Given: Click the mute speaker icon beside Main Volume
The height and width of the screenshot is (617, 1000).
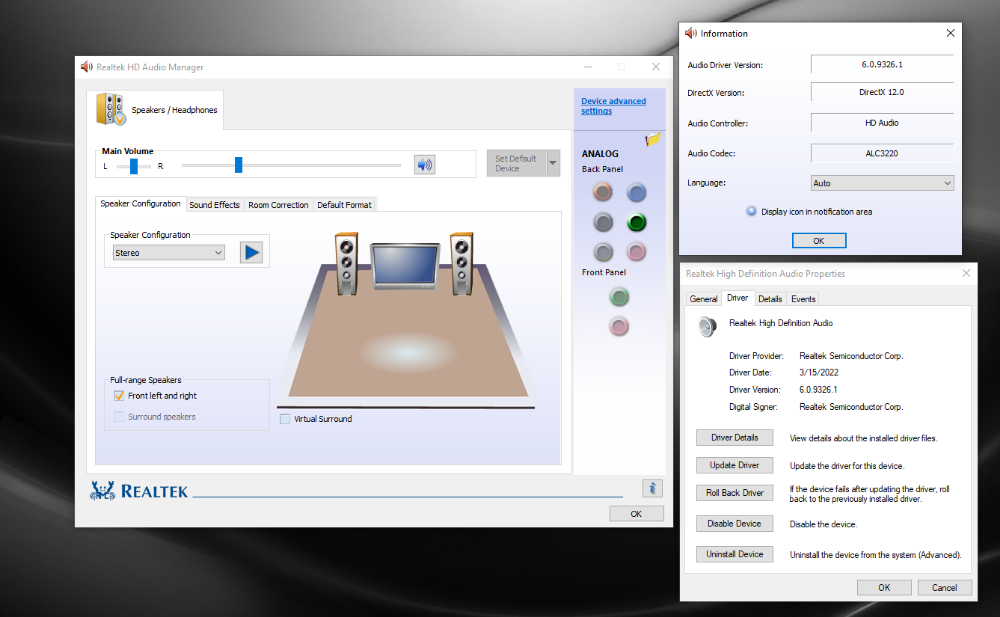Looking at the screenshot, I should click(x=425, y=165).
